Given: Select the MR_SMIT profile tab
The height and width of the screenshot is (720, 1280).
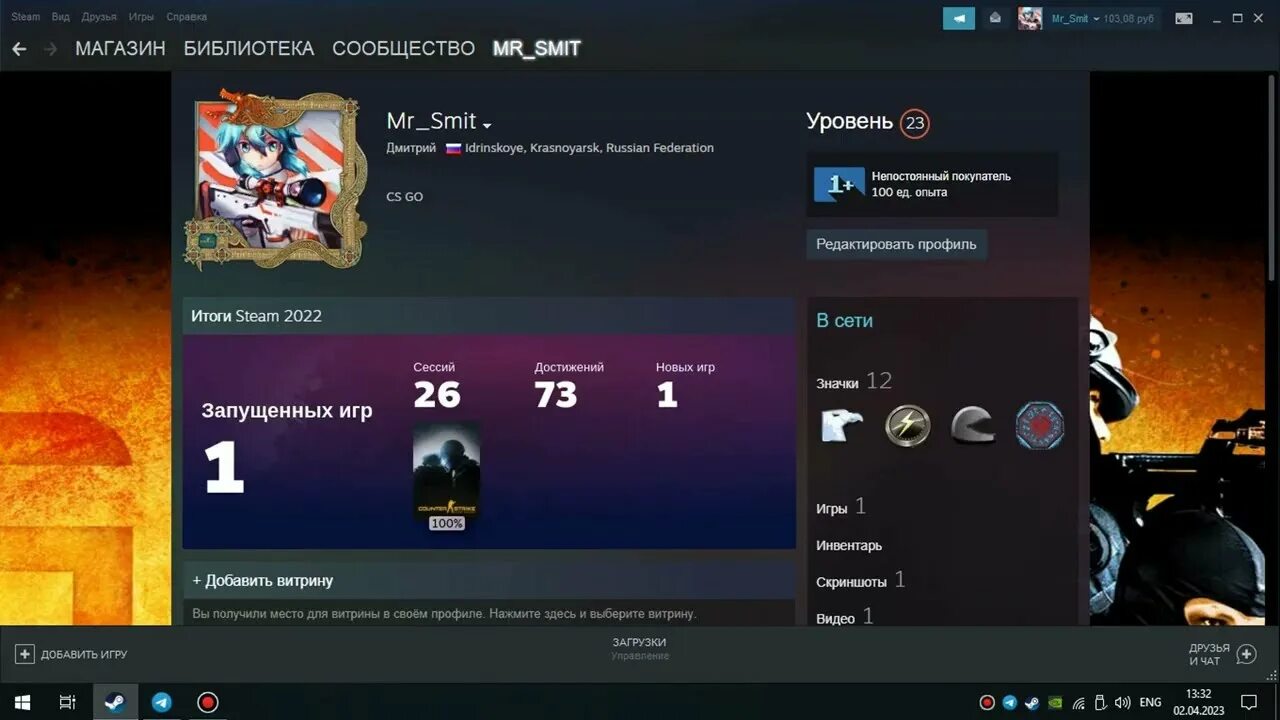Looking at the screenshot, I should pyautogui.click(x=537, y=48).
